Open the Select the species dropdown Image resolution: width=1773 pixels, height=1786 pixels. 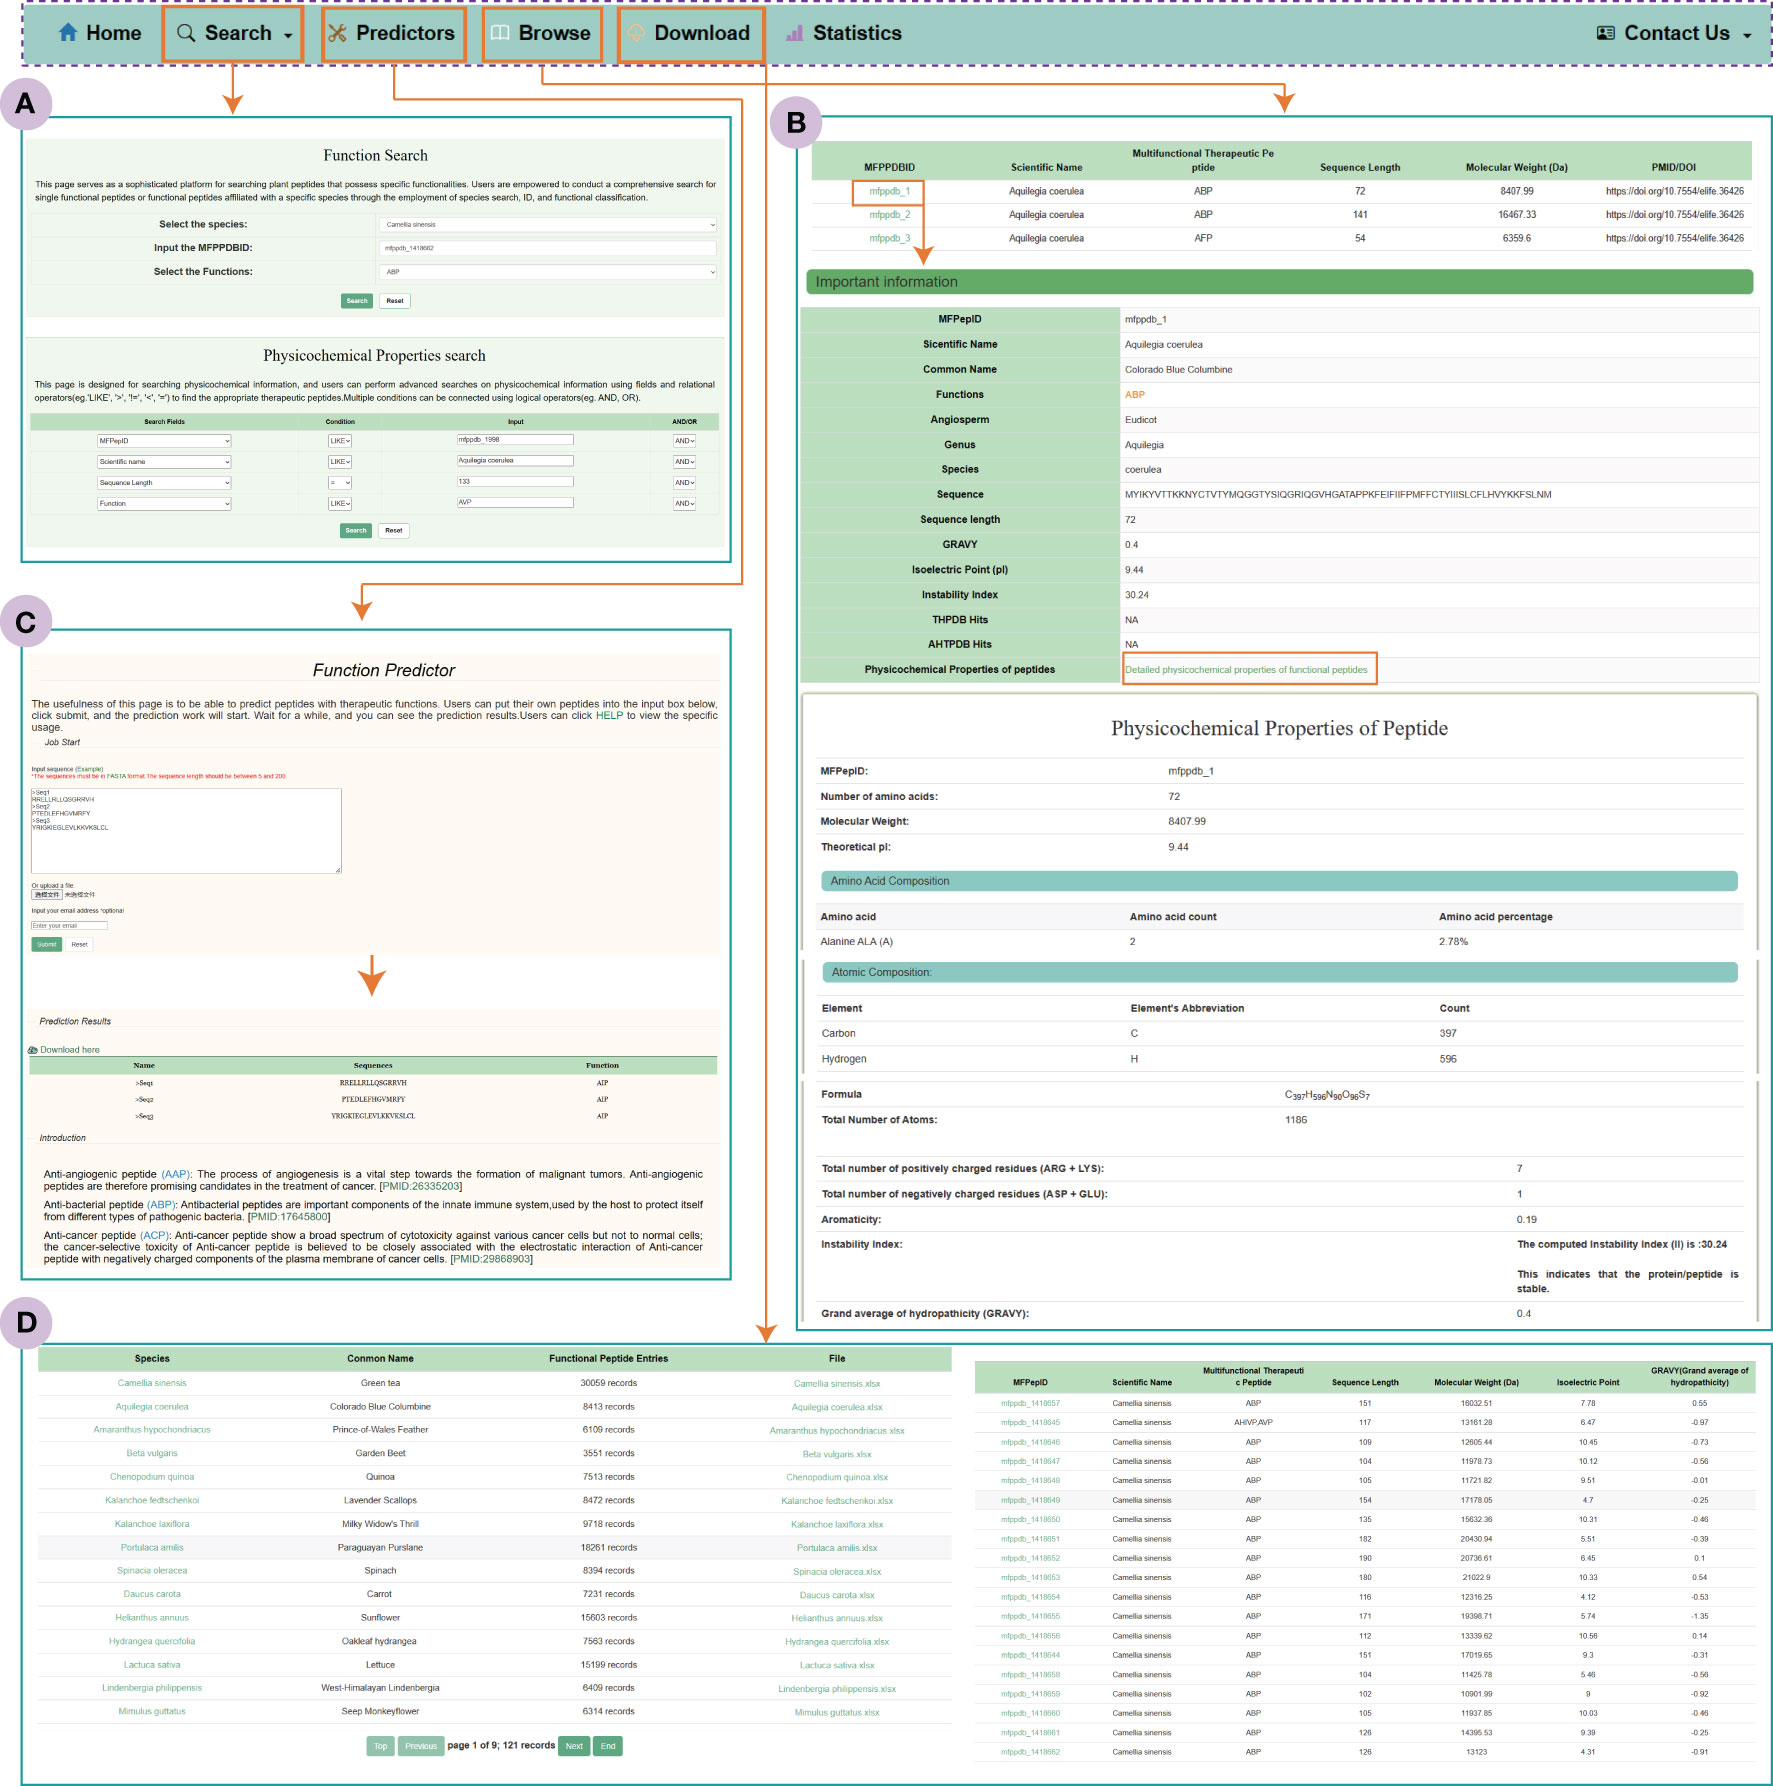pyautogui.click(x=549, y=225)
